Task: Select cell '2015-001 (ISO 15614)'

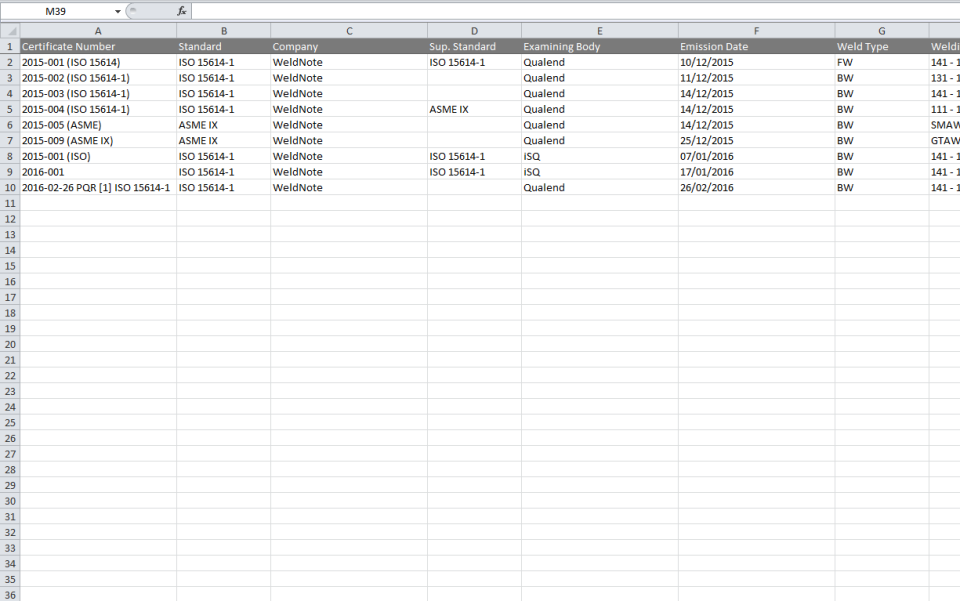Action: [x=98, y=62]
